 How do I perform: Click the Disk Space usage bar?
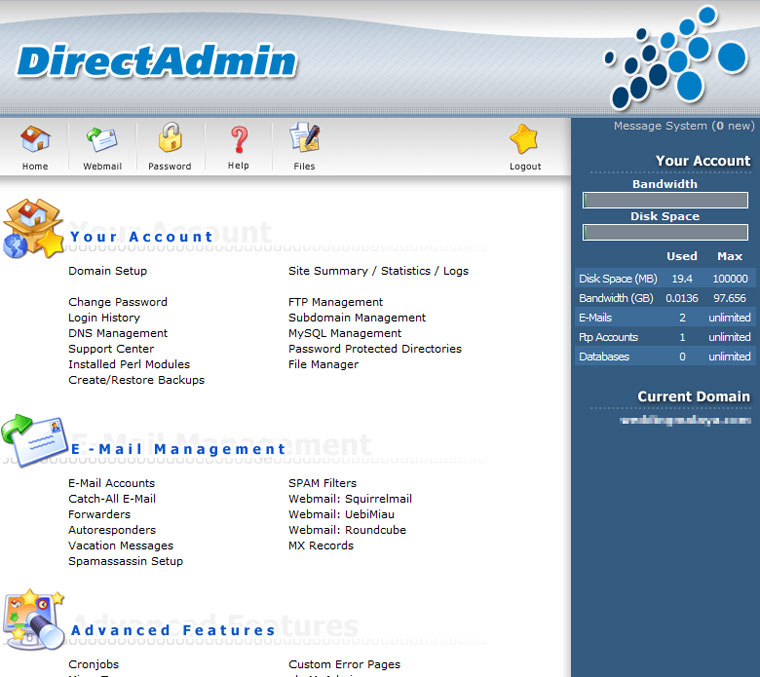pyautogui.click(x=665, y=233)
